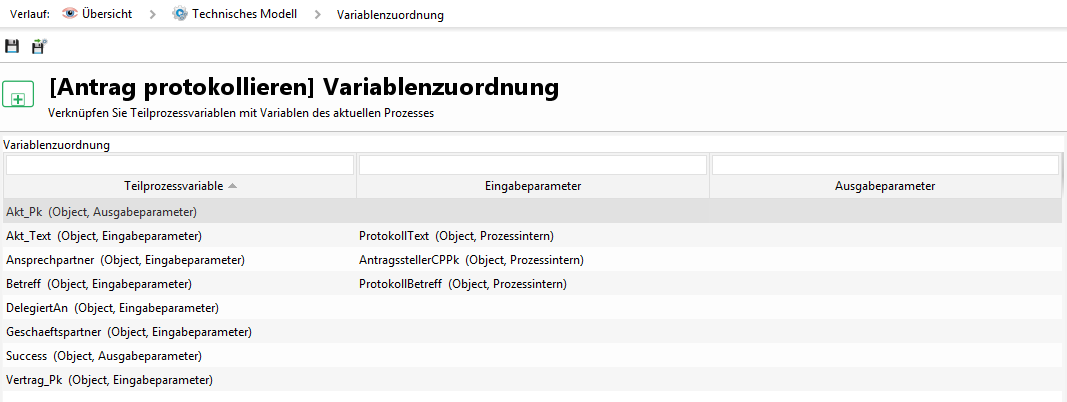Open ProtokollText input parameter cell
Viewport: 1067px width, 402px height.
pos(456,236)
